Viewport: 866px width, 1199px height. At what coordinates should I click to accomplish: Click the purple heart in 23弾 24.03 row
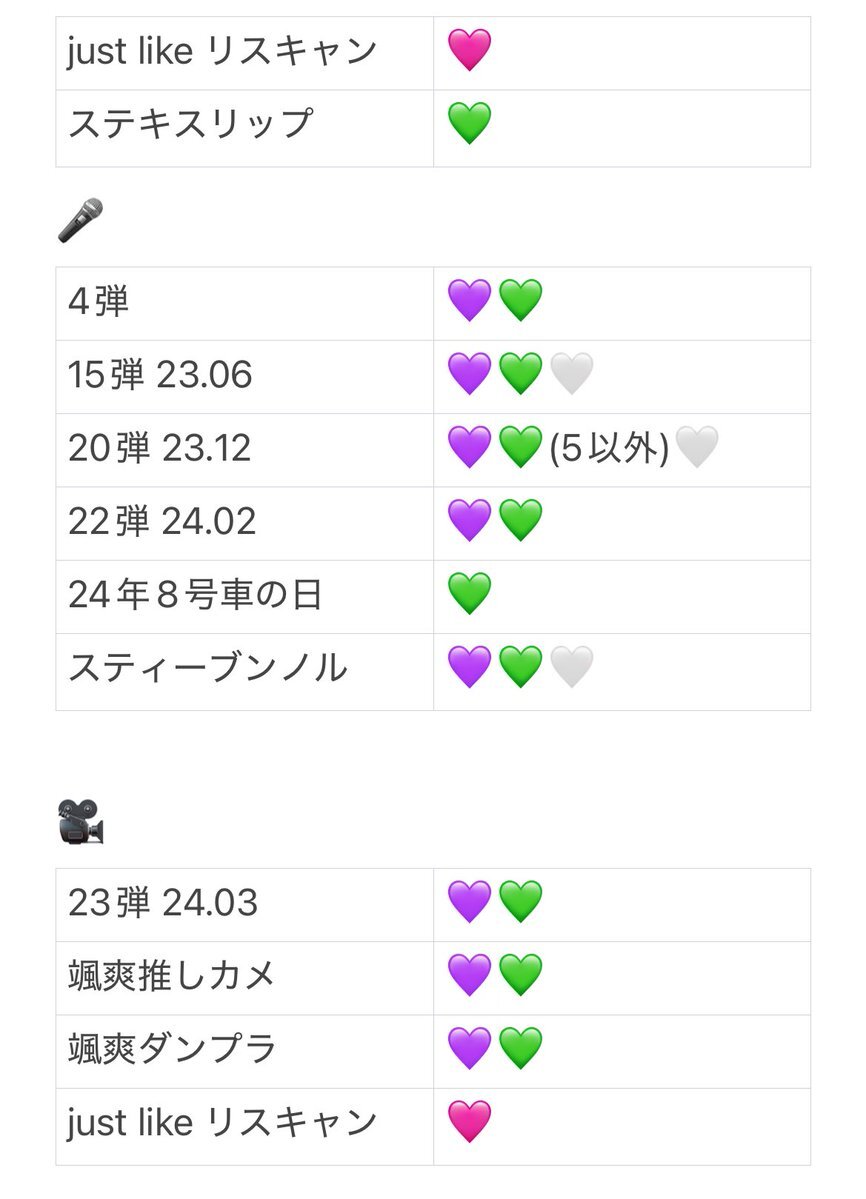[x=469, y=902]
